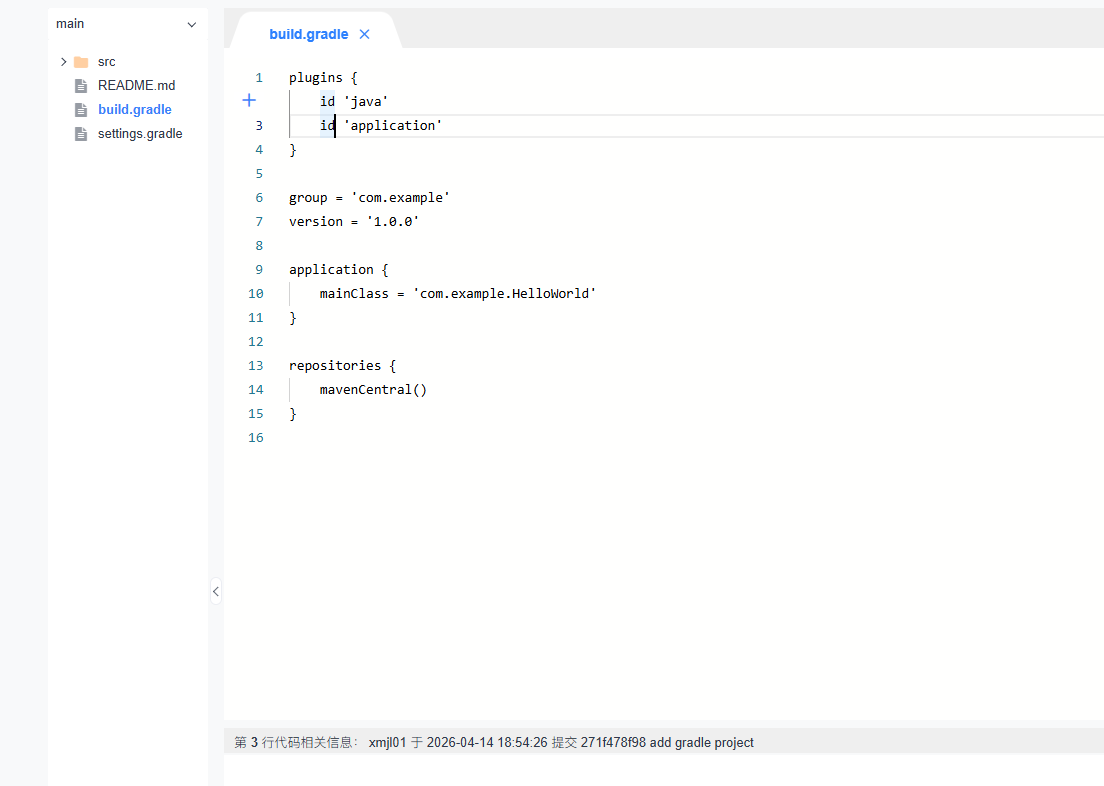Viewport: 1104px width, 786px height.
Task: Close the build.gradle tab
Action: (x=364, y=34)
